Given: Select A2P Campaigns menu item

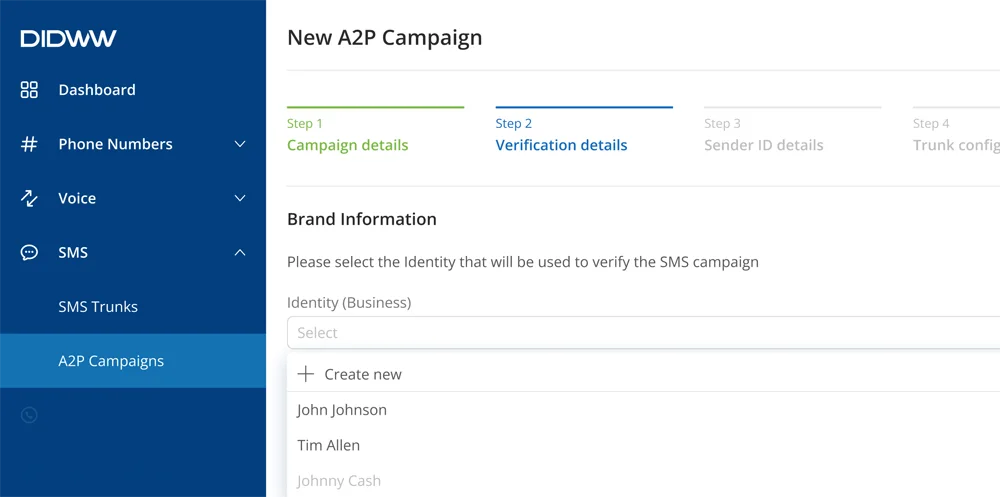Looking at the screenshot, I should 111,361.
